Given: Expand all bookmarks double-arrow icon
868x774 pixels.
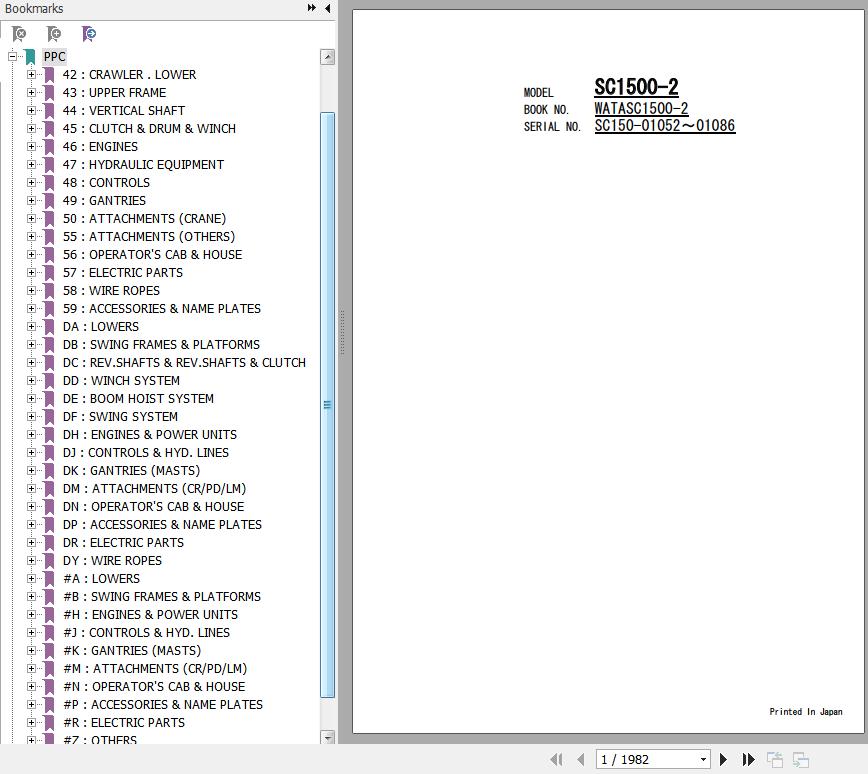Looking at the screenshot, I should pos(312,8).
